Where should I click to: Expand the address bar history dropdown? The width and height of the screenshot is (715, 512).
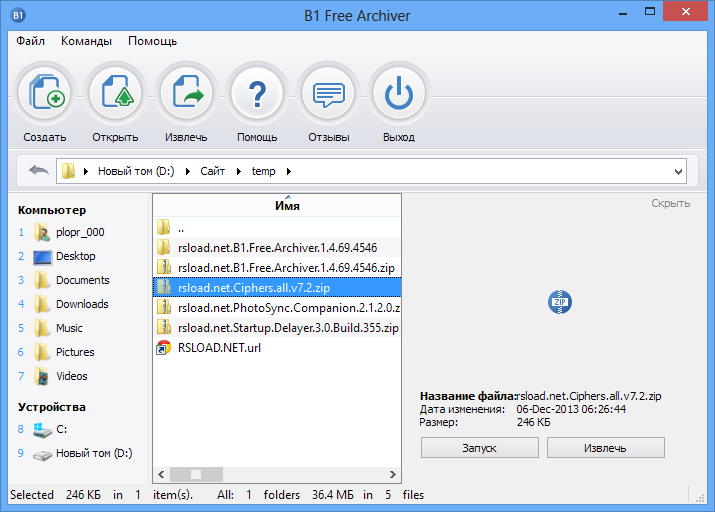(678, 171)
